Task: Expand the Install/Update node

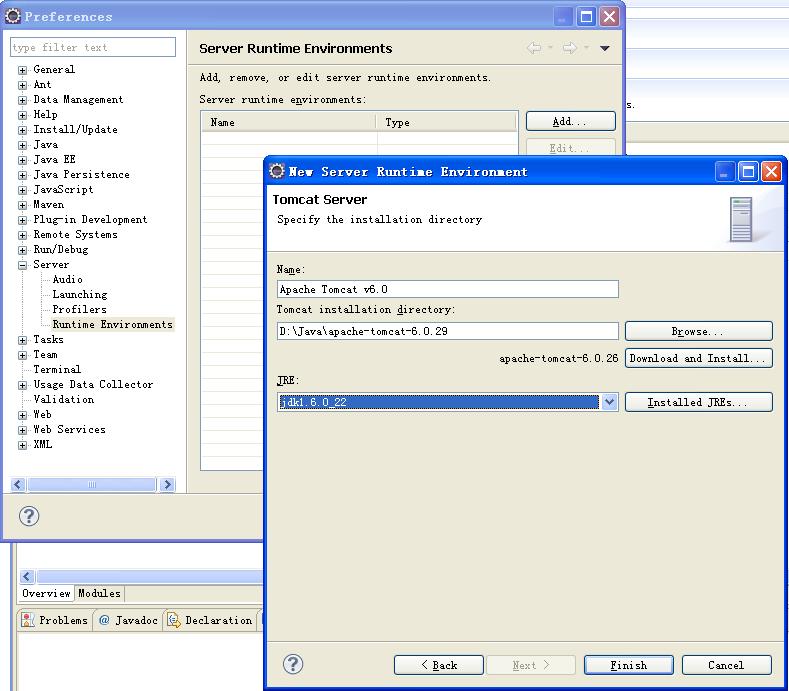Action: 22,130
